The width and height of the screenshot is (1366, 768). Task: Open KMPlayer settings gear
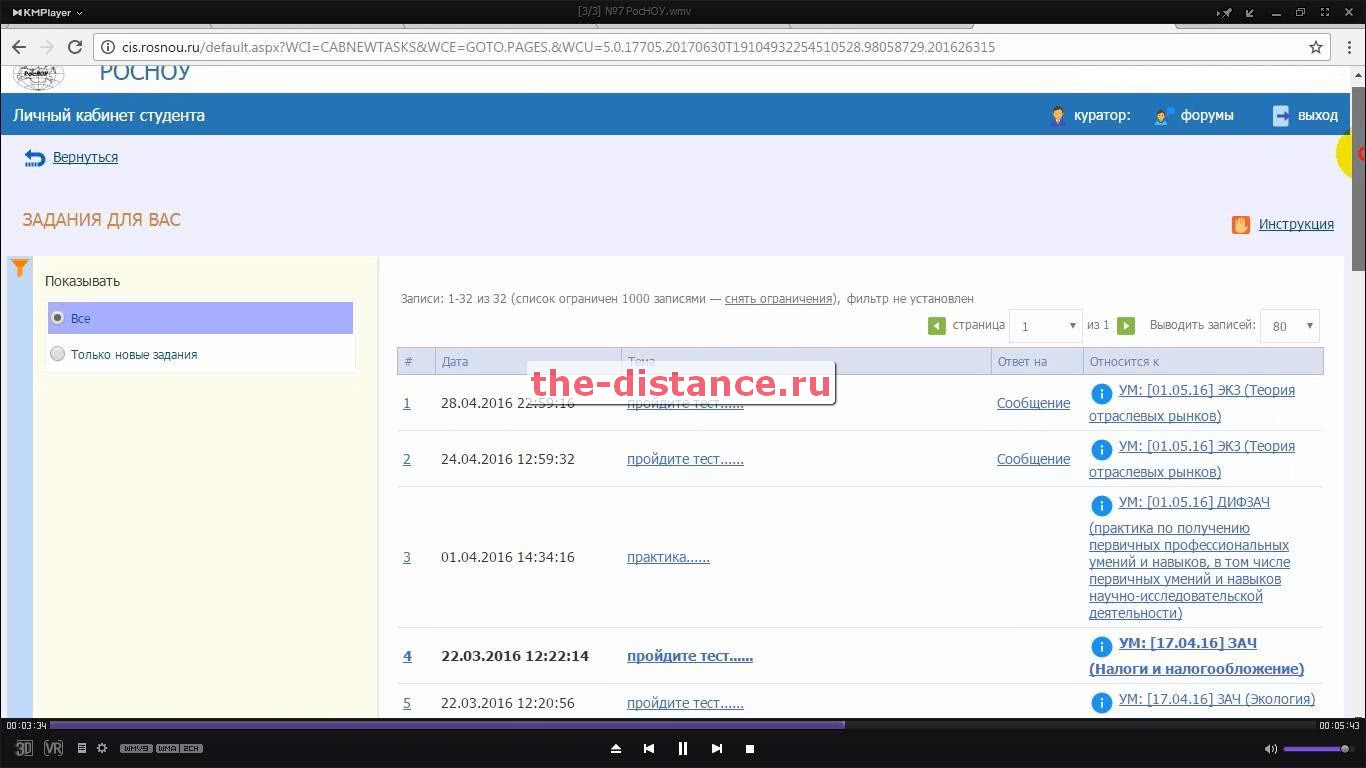pos(102,748)
